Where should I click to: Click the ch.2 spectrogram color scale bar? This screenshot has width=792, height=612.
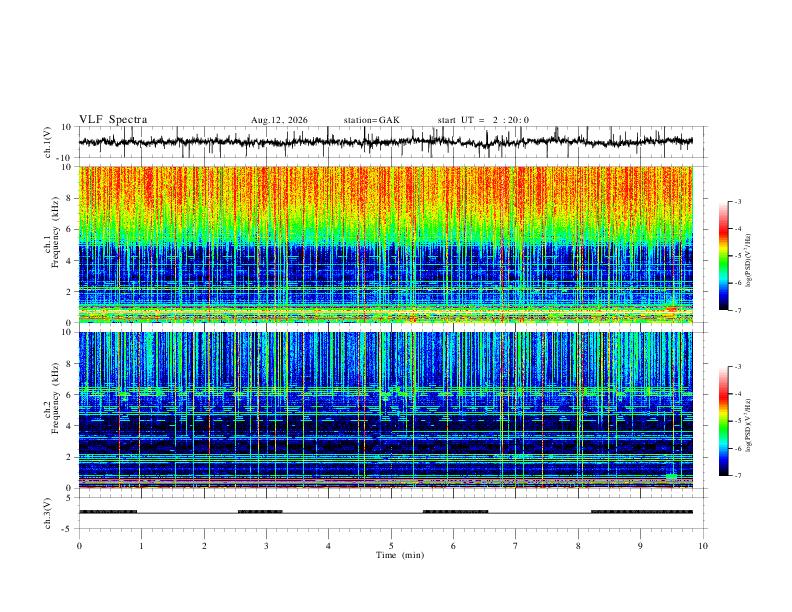[x=723, y=421]
